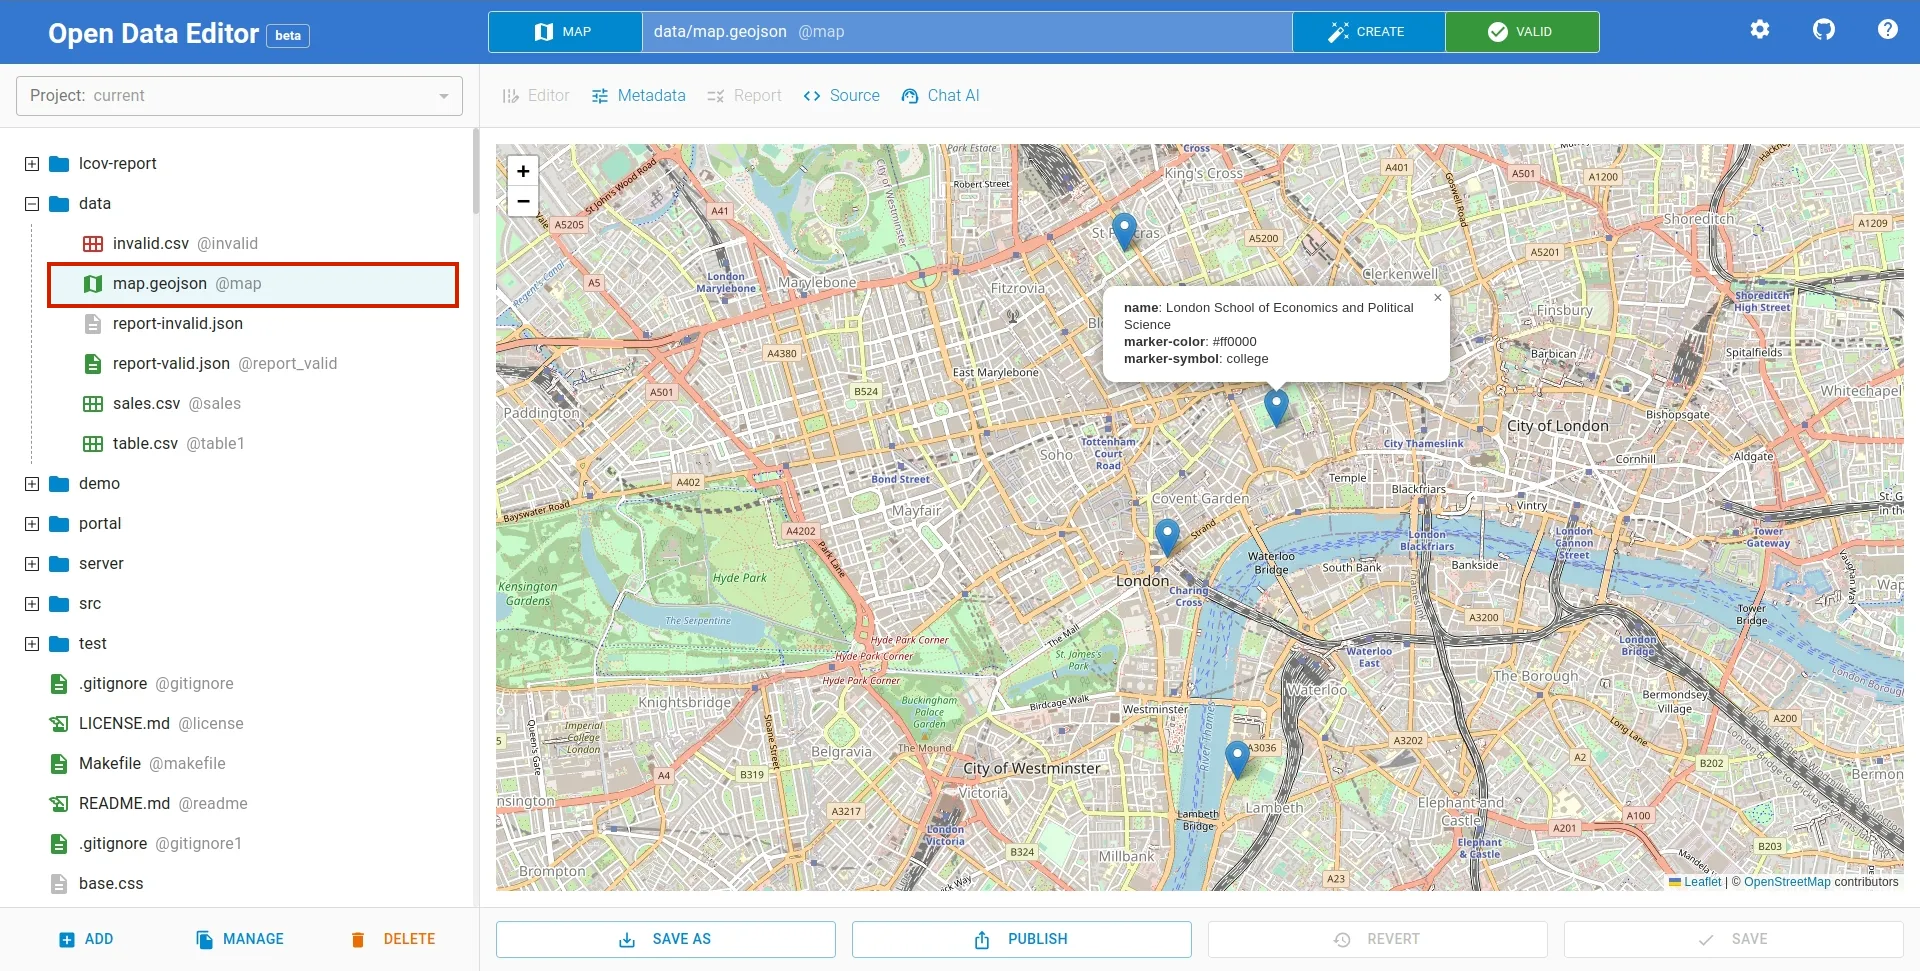Expand the demo folder
This screenshot has height=971, width=1920.
(x=32, y=484)
